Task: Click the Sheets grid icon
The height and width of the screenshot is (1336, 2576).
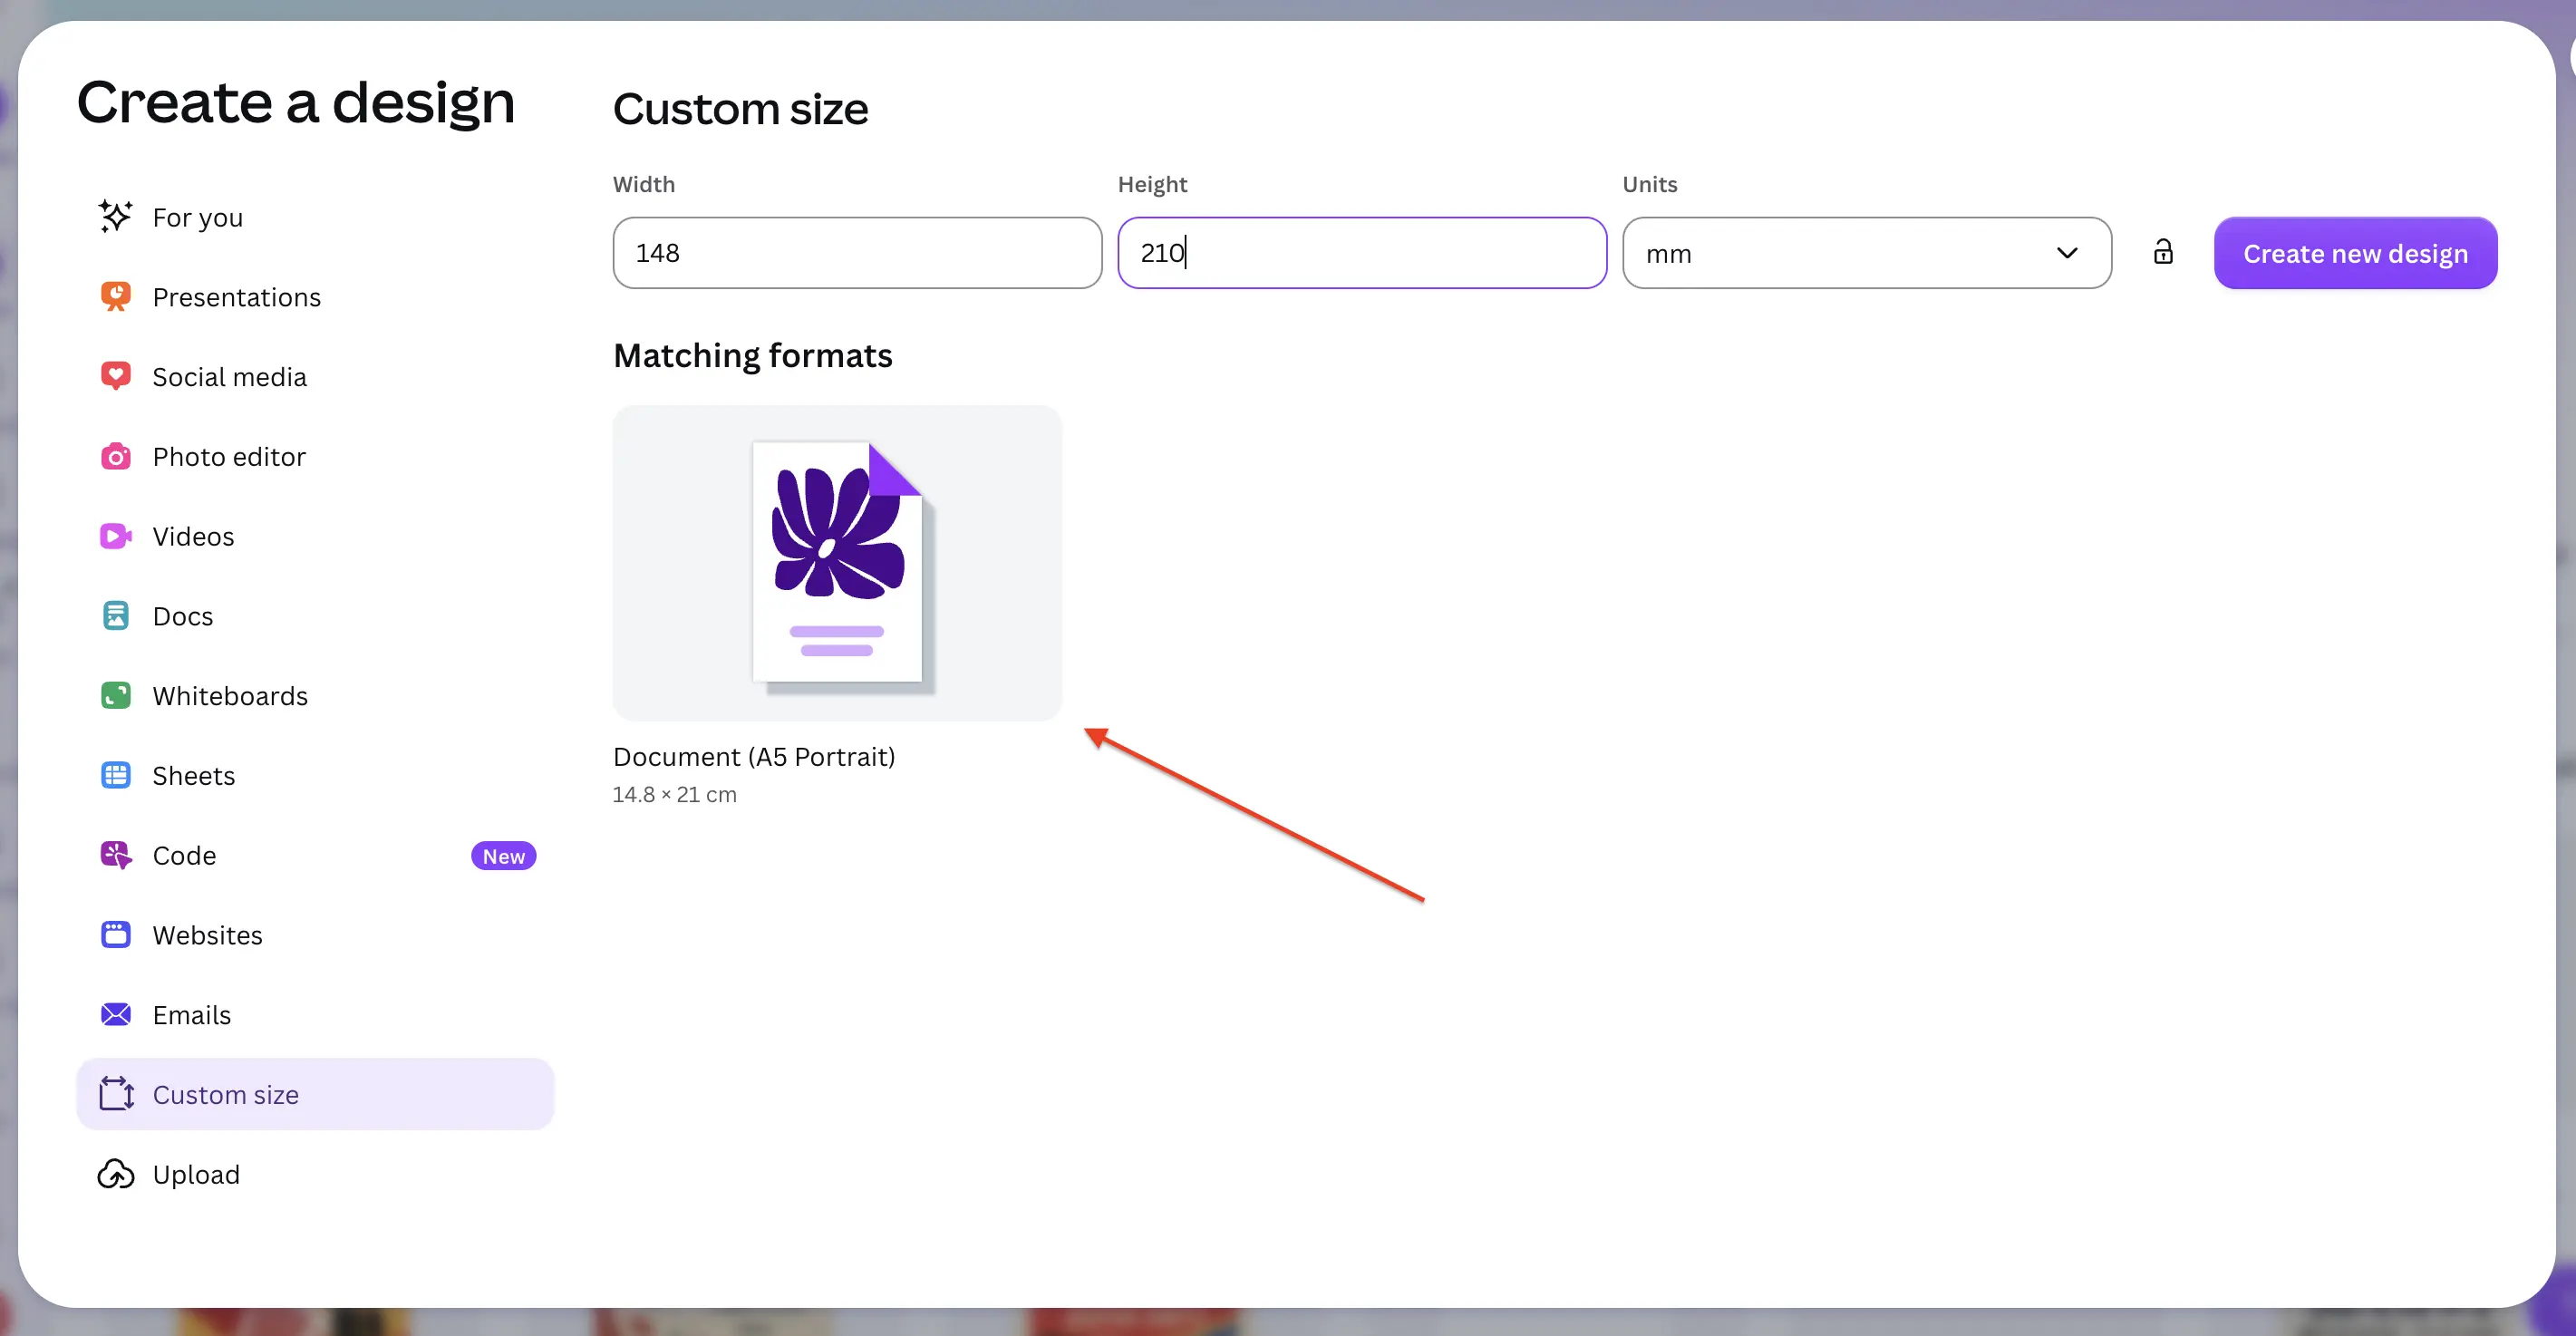Action: pyautogui.click(x=116, y=775)
